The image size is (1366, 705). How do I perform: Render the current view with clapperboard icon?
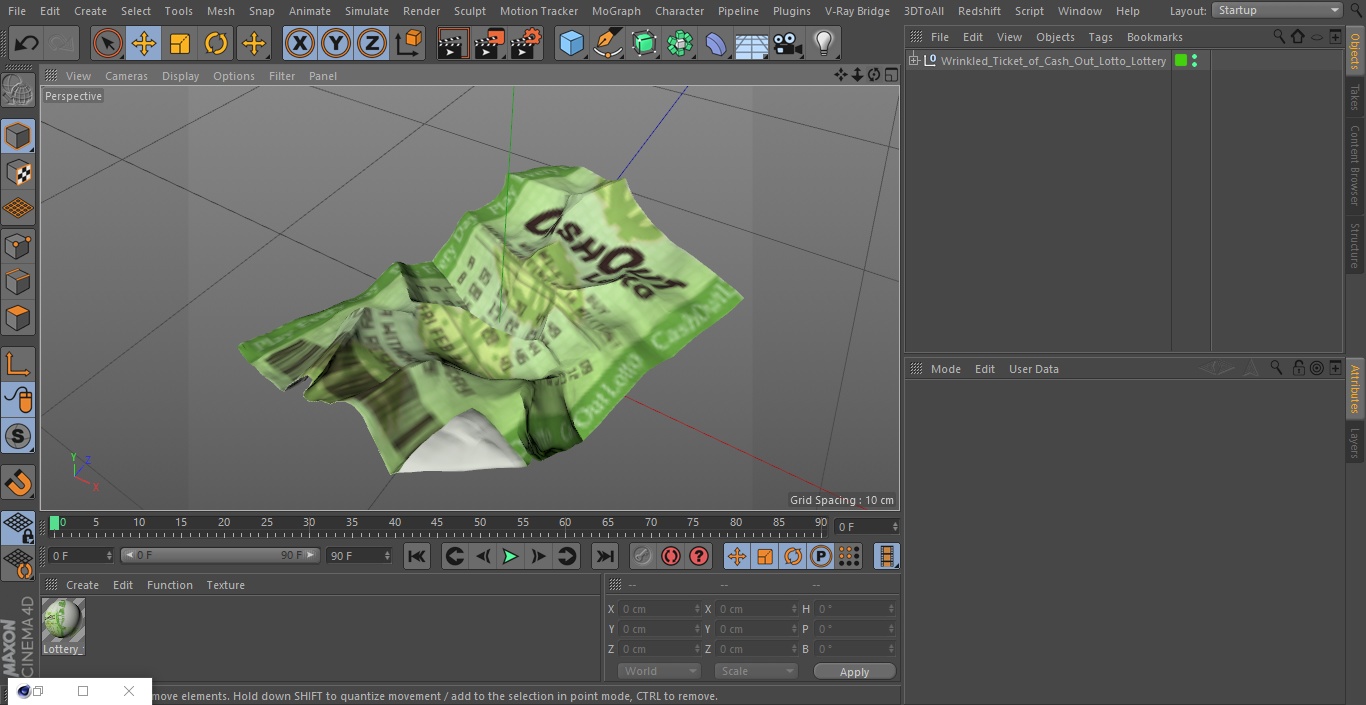tap(453, 43)
